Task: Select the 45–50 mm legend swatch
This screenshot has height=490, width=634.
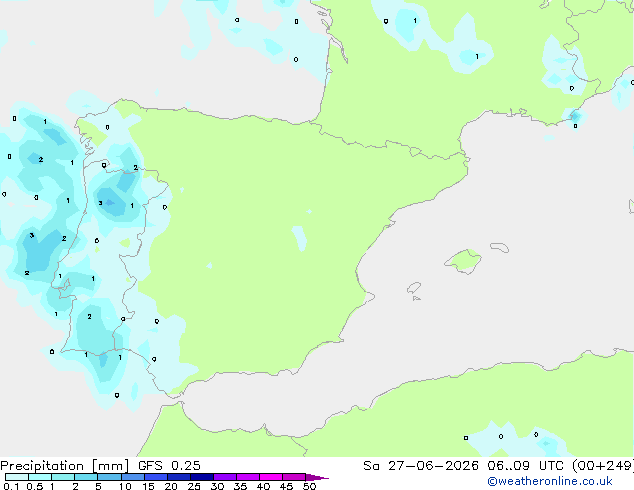Action: click(x=294, y=477)
